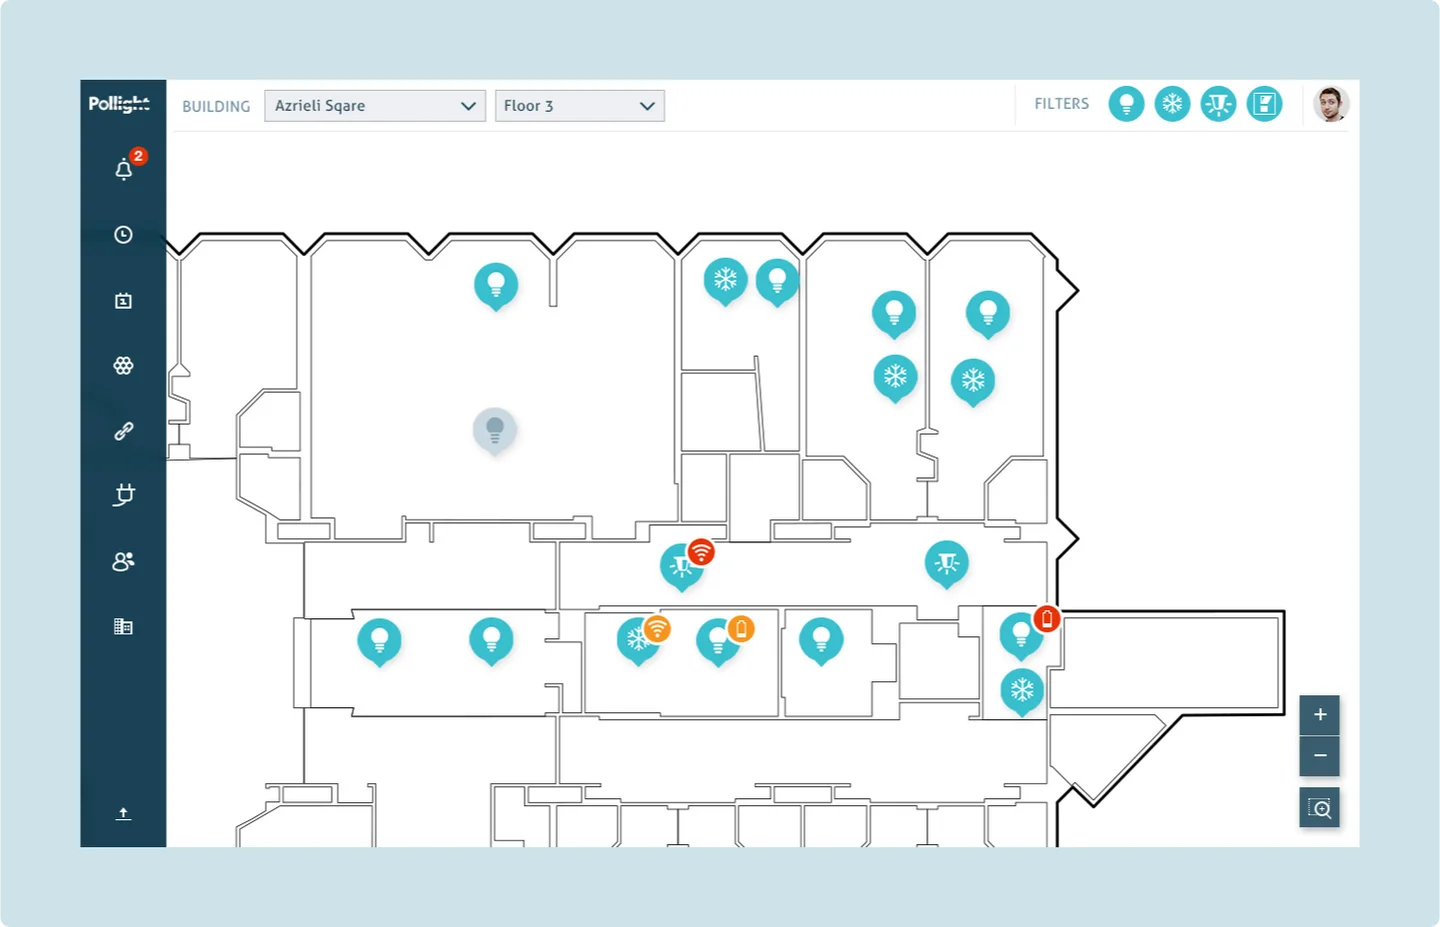Click the Pollight logo
The height and width of the screenshot is (927, 1440).
[x=119, y=104]
